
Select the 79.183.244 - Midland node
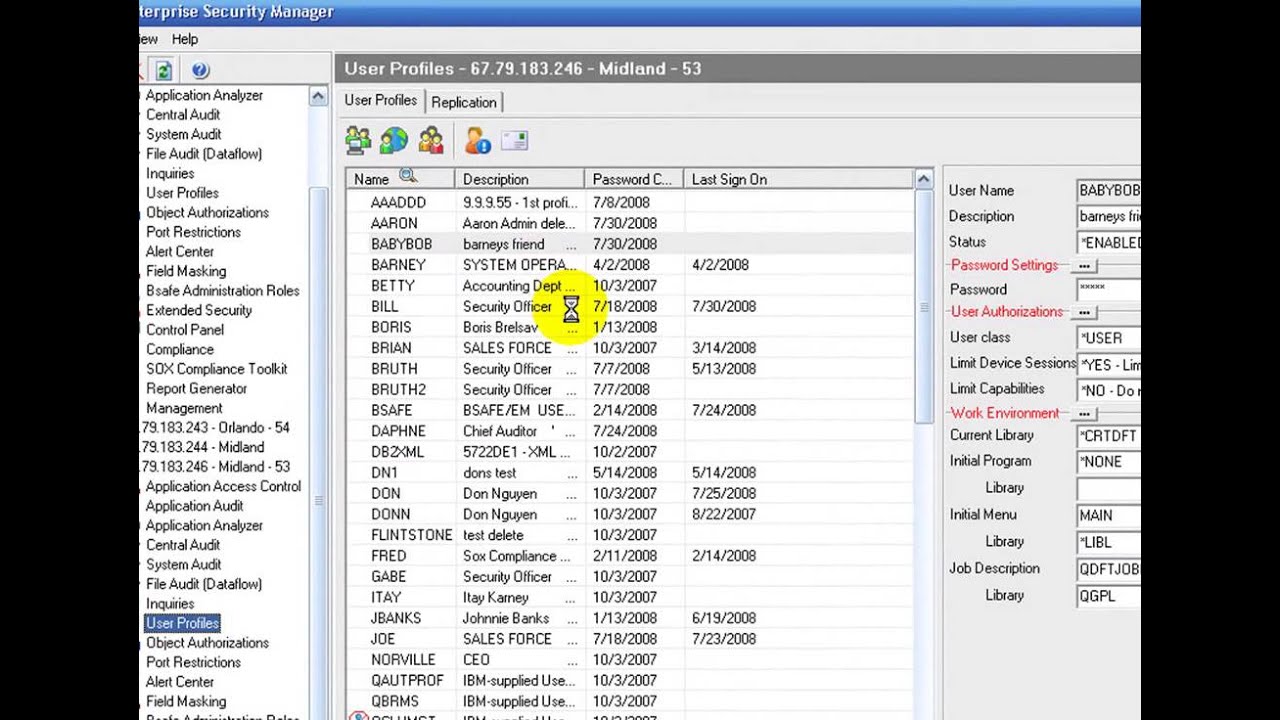(x=202, y=447)
